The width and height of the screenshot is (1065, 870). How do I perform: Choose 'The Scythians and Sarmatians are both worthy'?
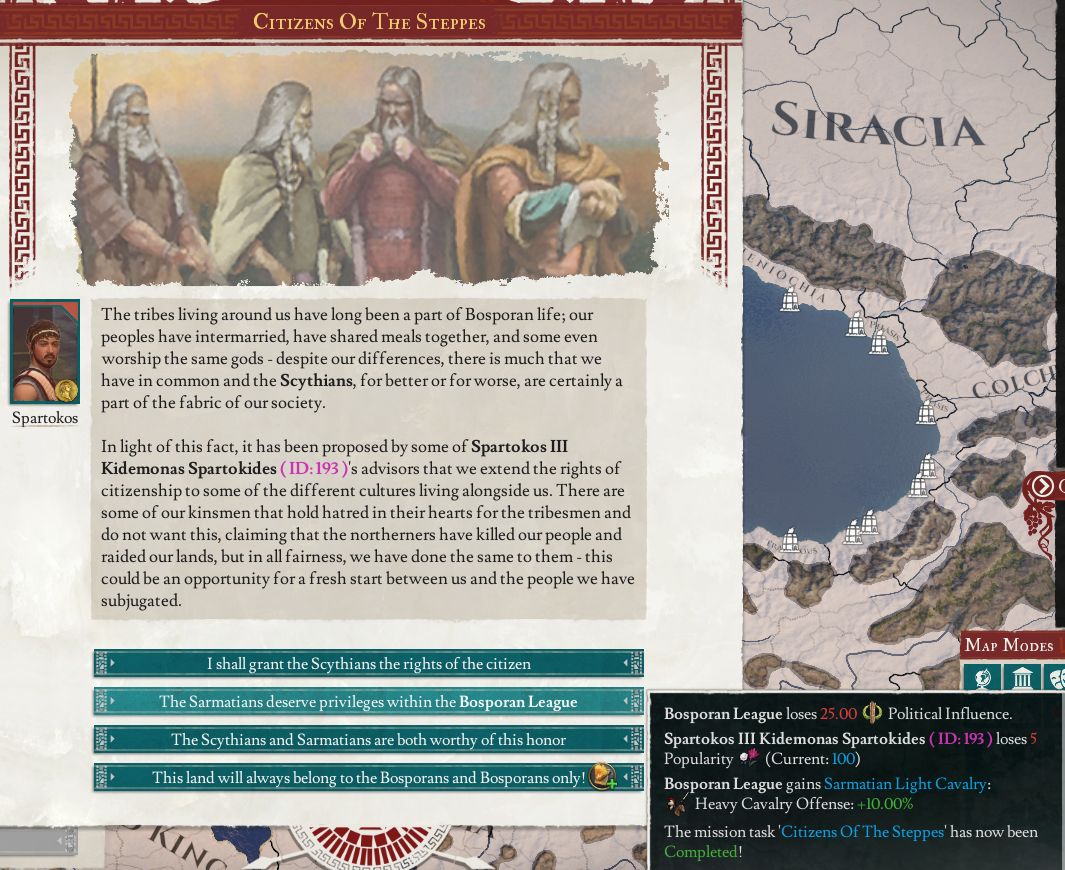click(x=368, y=740)
